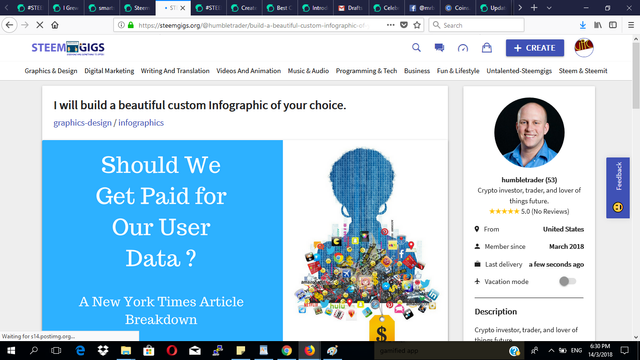The width and height of the screenshot is (640, 360).
Task: Open the dashboard speedometer icon
Action: coord(463,48)
